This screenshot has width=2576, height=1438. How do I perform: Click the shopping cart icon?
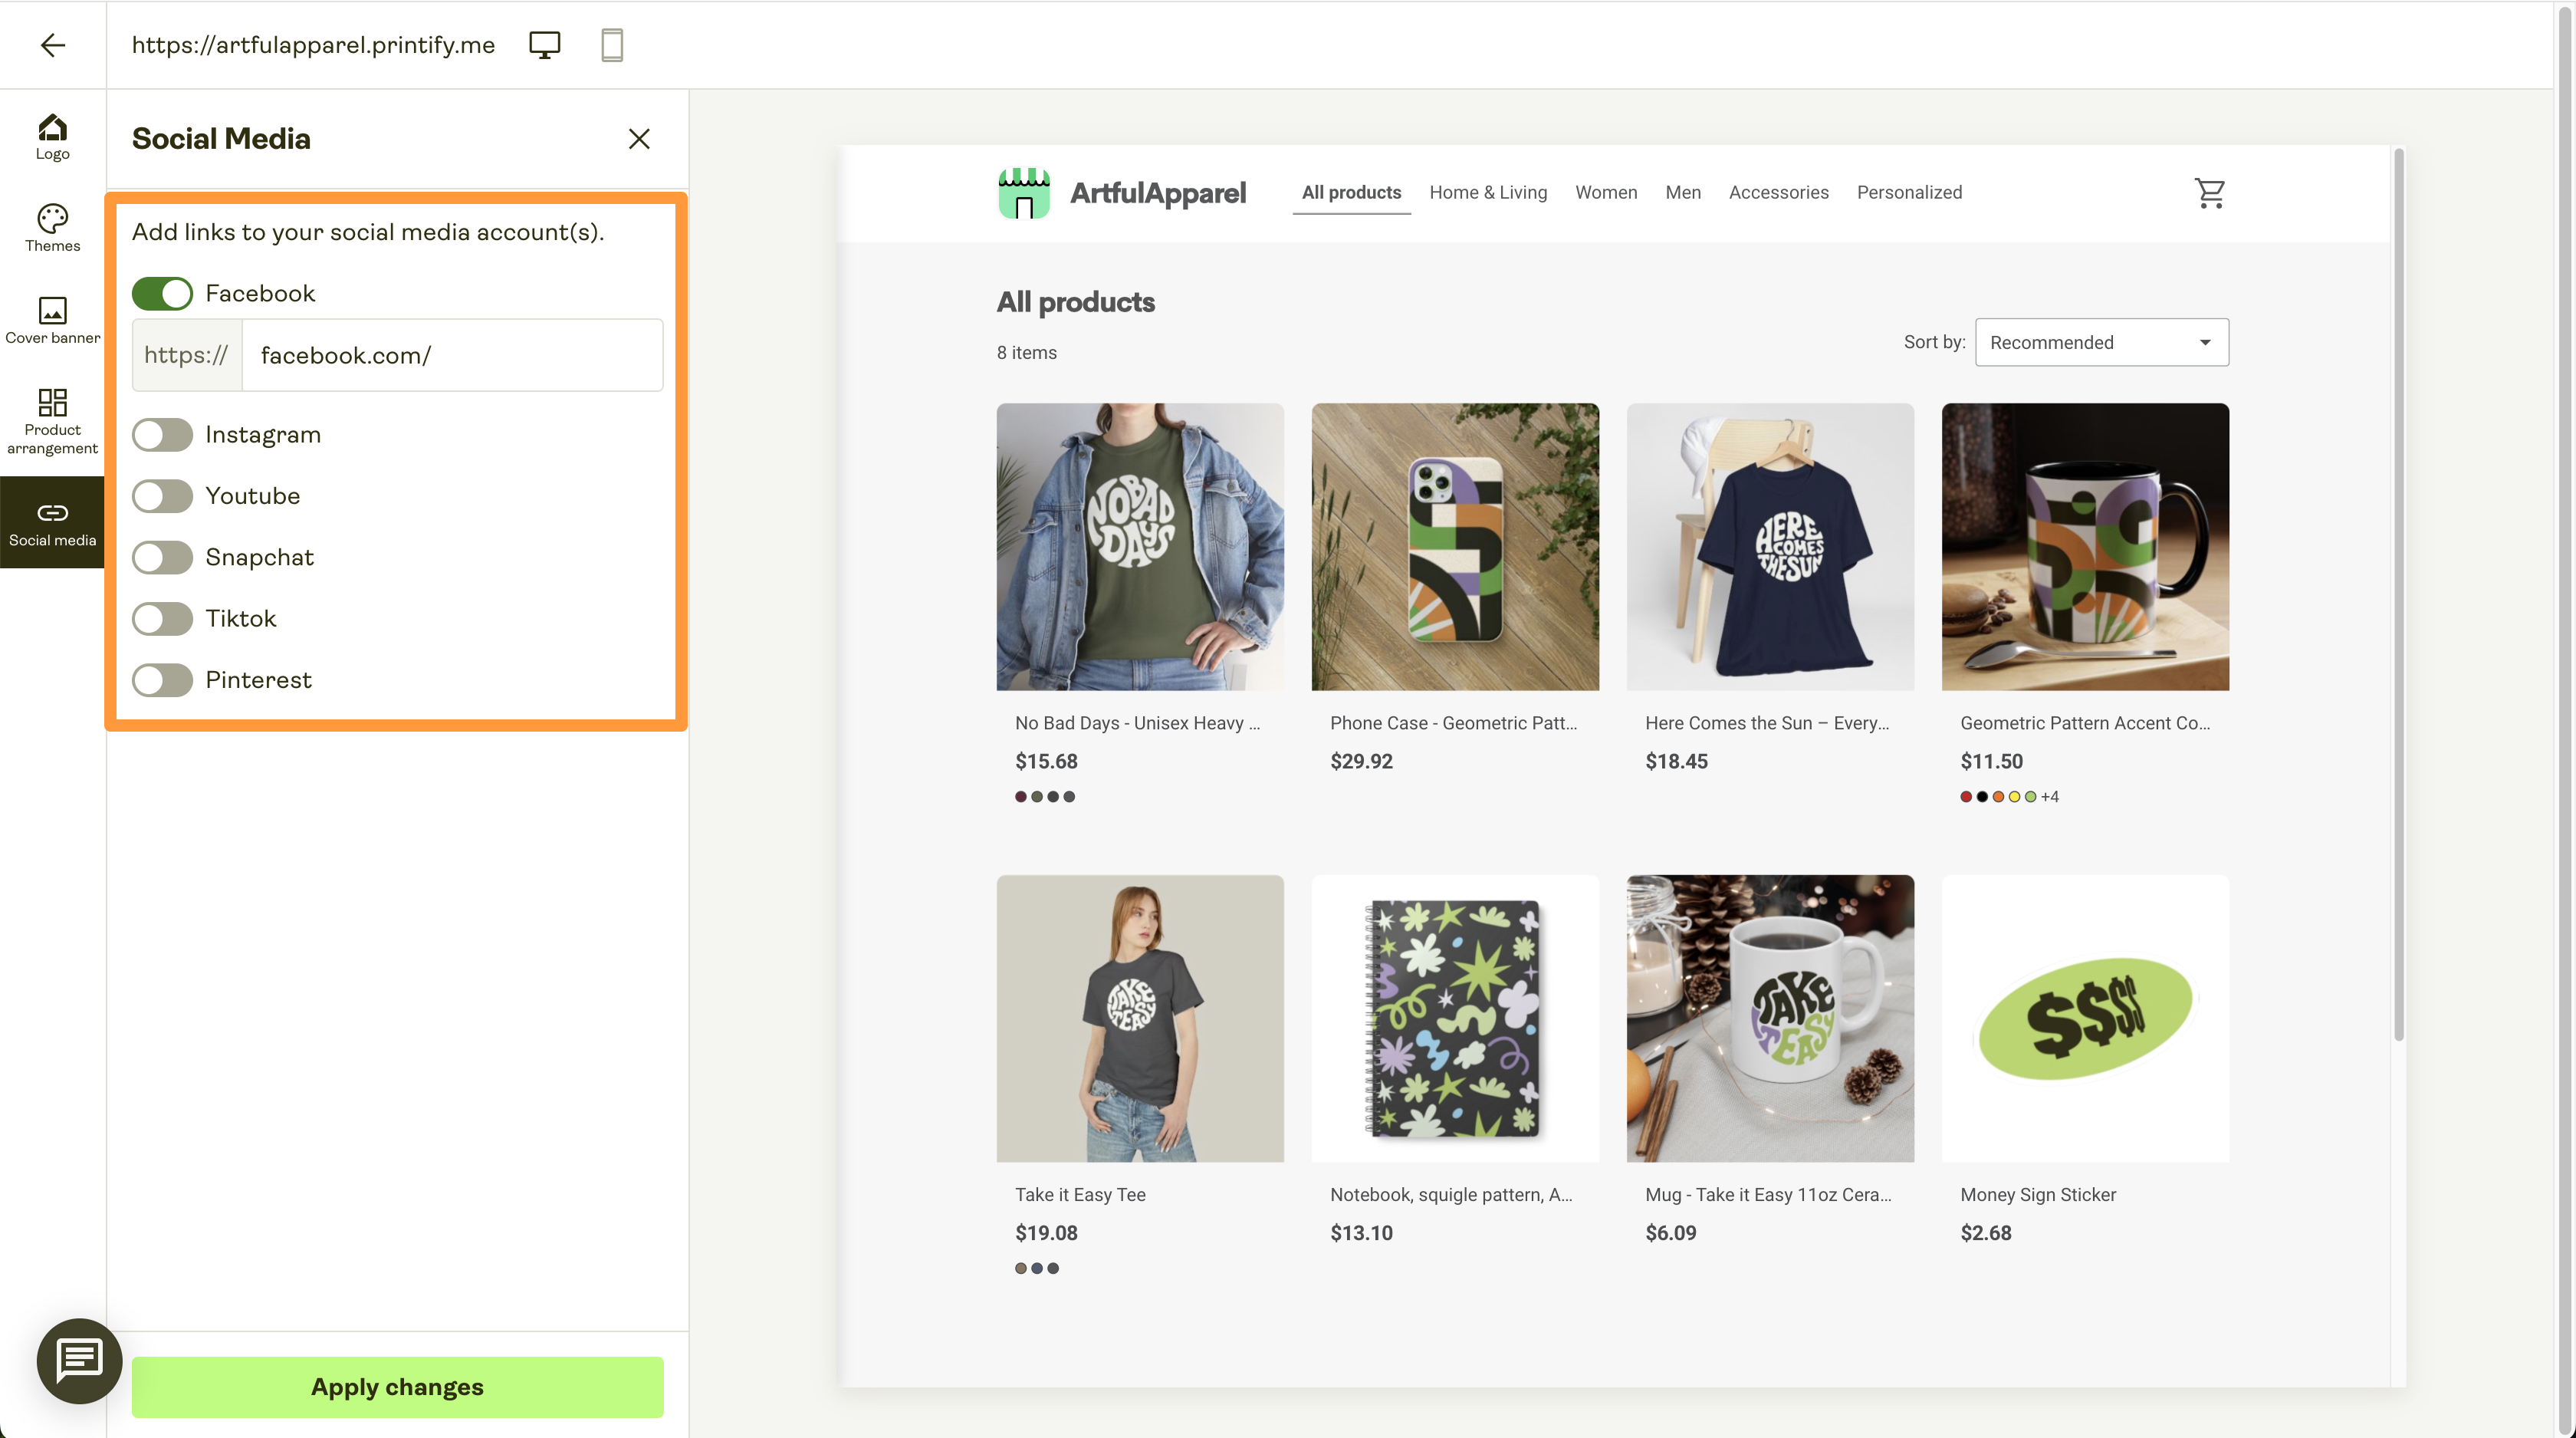point(2210,193)
